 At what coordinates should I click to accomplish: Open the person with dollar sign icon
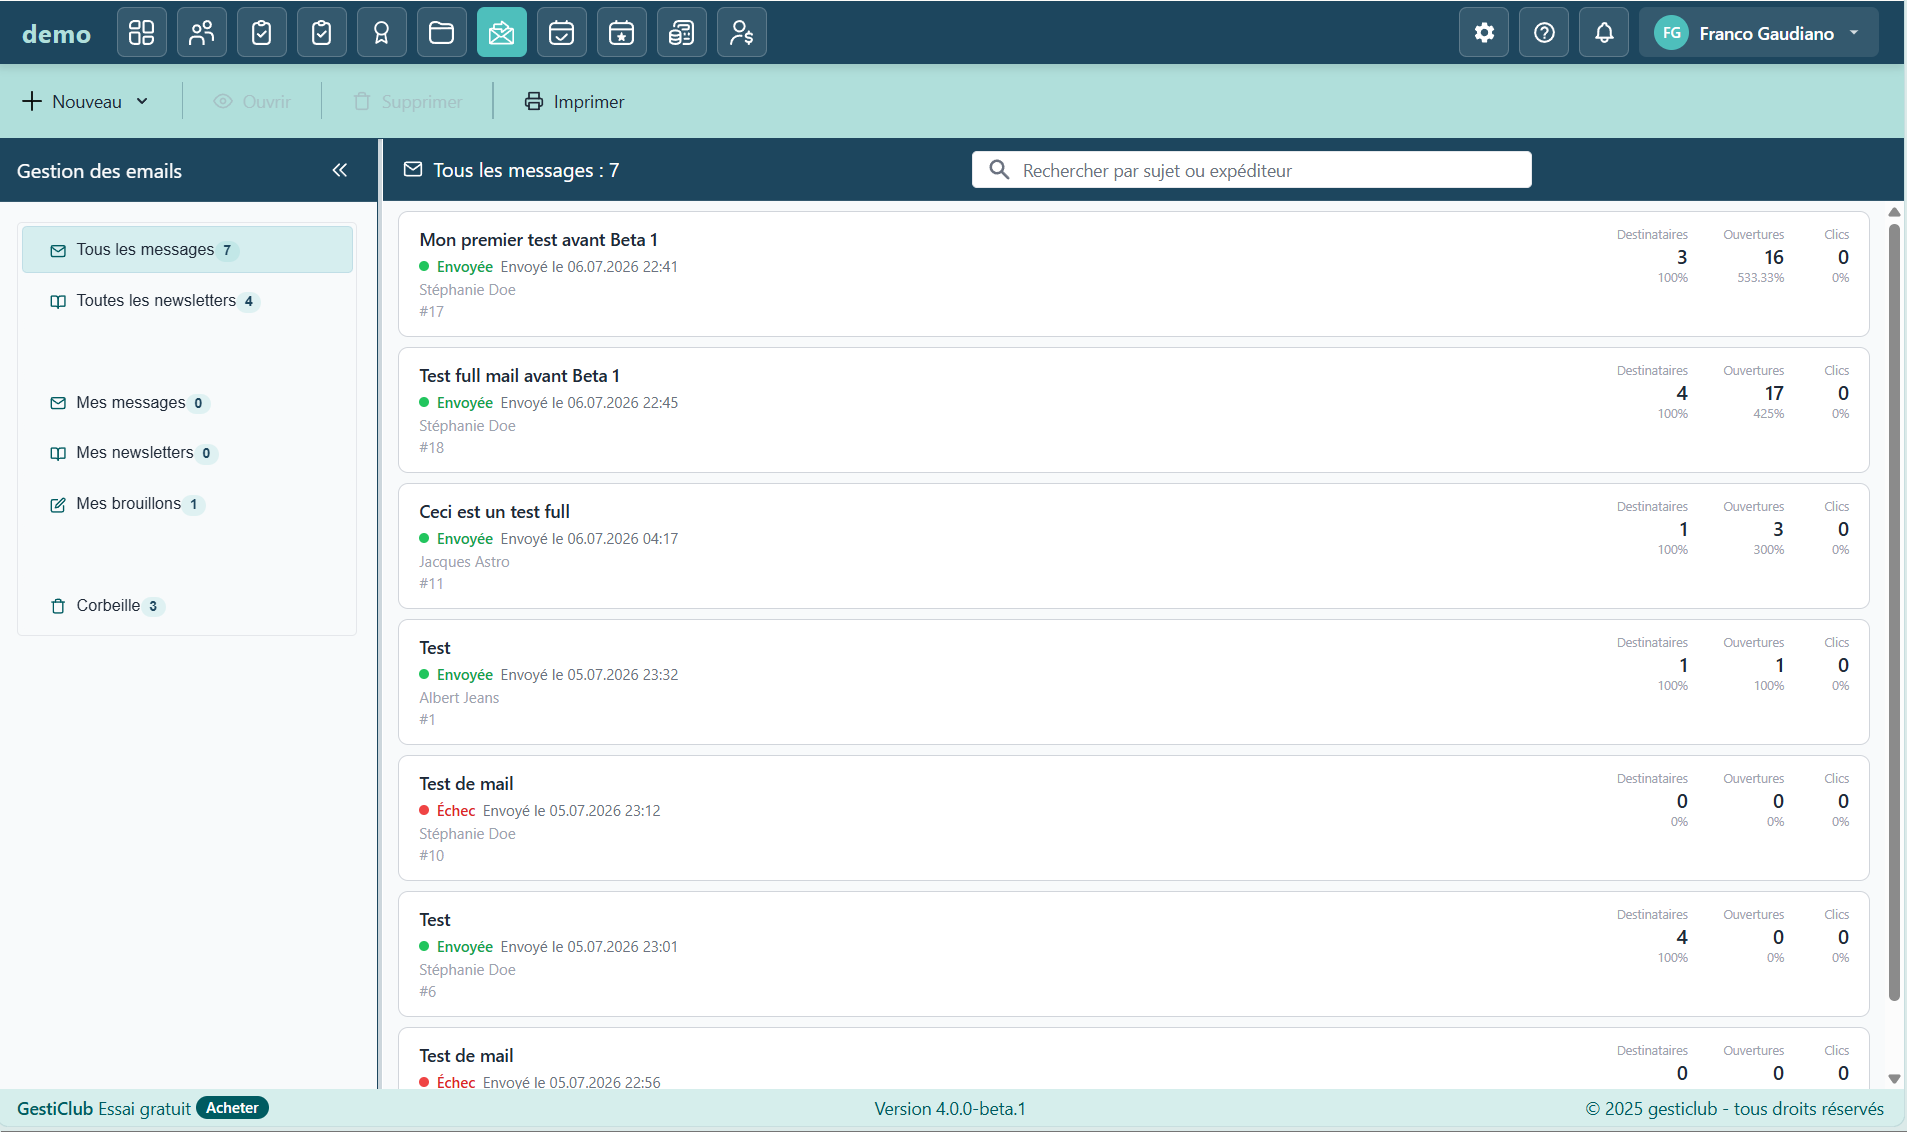[x=742, y=33]
